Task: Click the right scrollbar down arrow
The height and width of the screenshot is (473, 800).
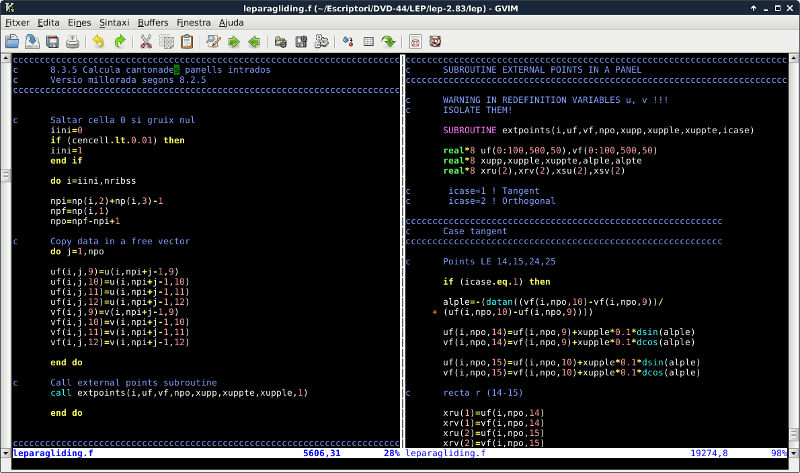Action: point(794,453)
